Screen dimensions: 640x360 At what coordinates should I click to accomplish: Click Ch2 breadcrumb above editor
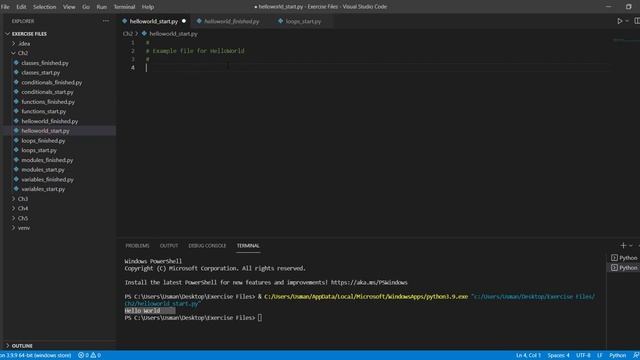coord(128,34)
